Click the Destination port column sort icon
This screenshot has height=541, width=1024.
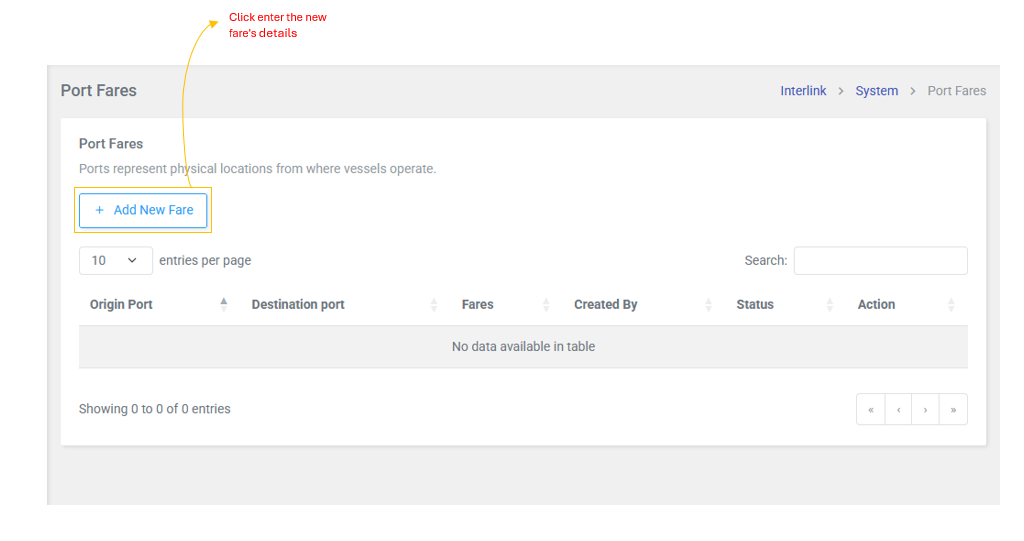[x=434, y=305]
